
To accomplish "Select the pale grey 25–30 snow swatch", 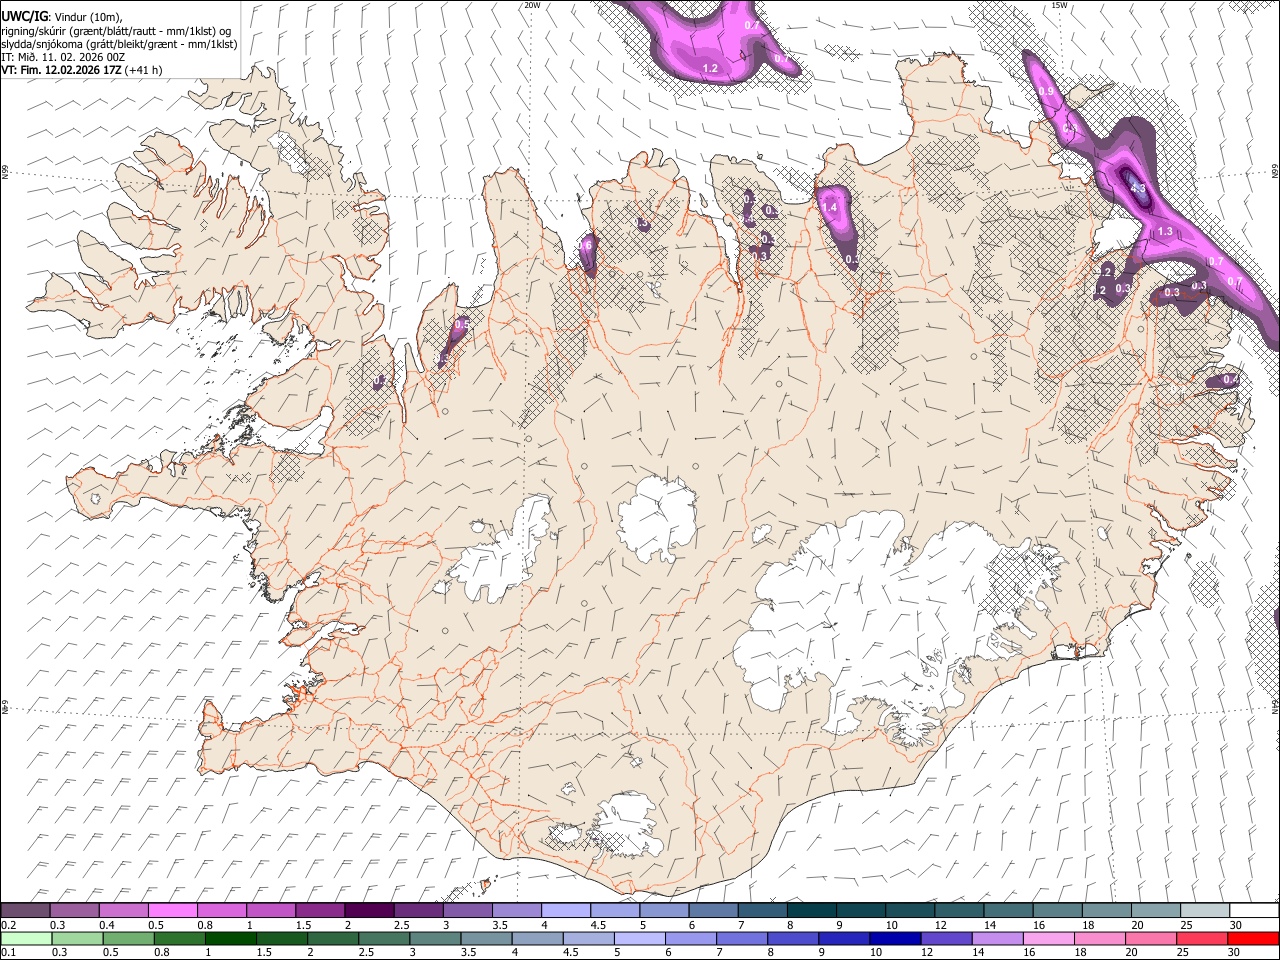I will click(x=1204, y=910).
